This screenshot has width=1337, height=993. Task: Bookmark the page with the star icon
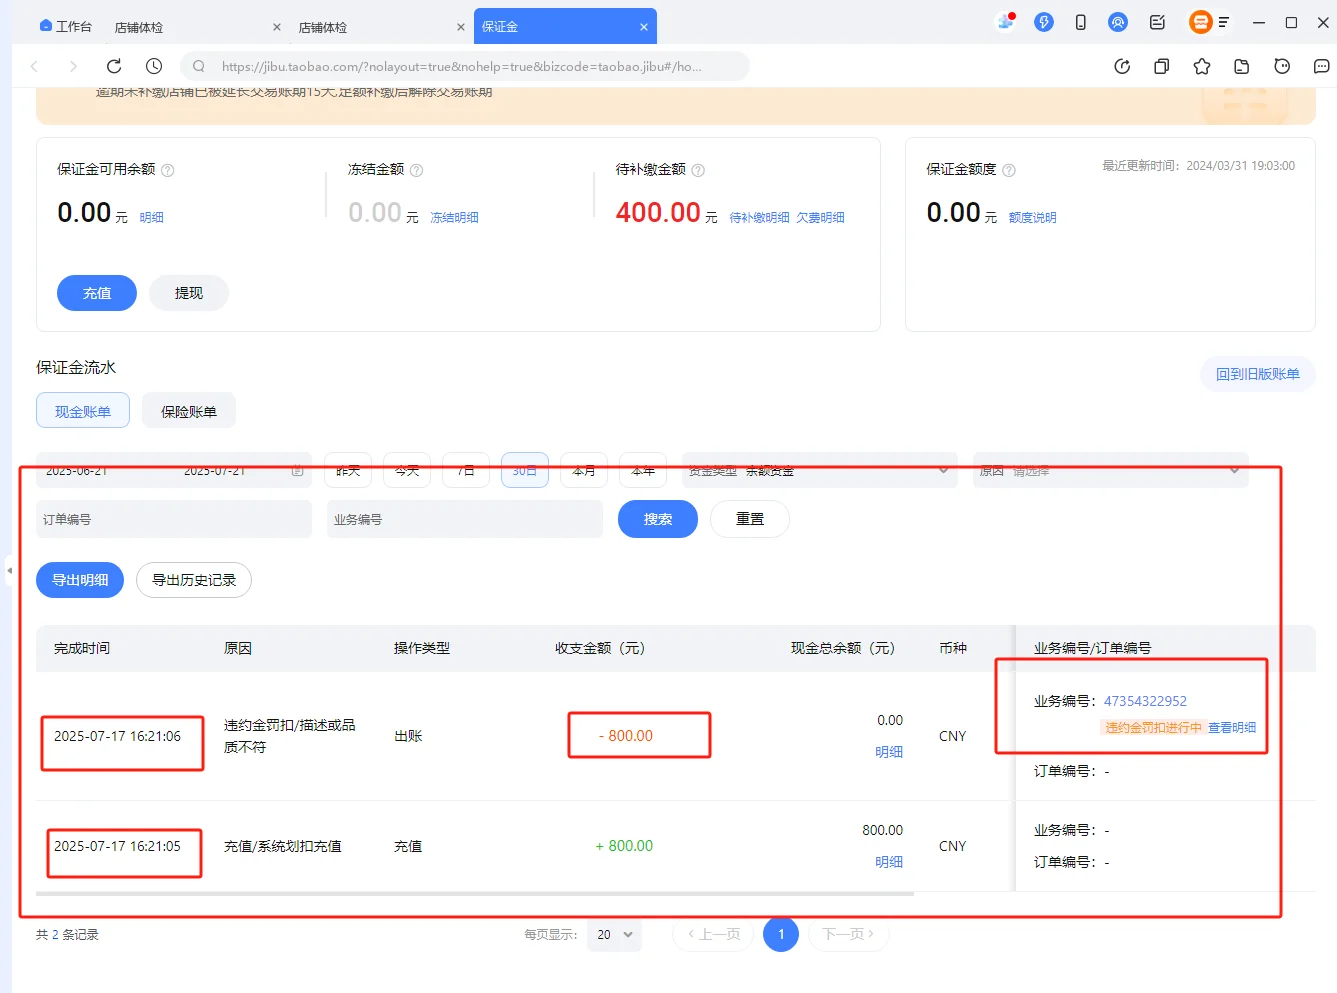[1202, 66]
